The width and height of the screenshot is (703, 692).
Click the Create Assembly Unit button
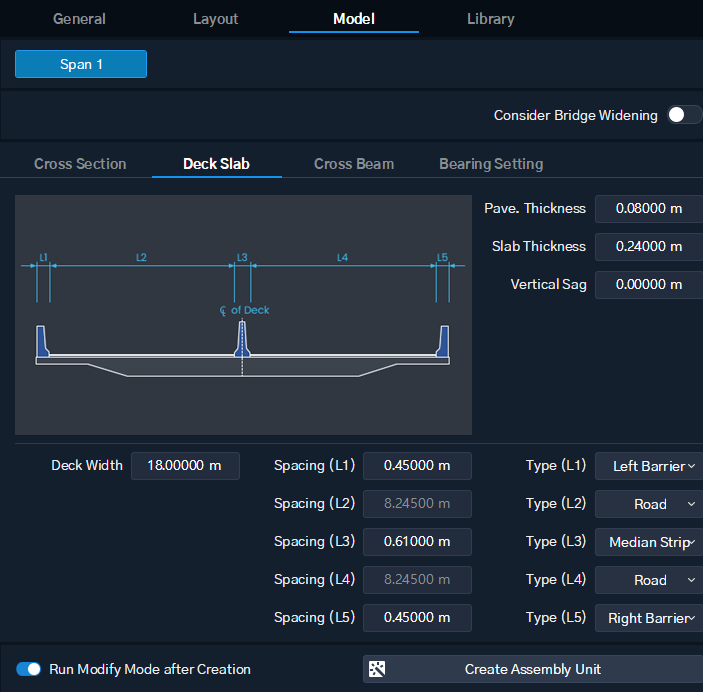tap(533, 669)
